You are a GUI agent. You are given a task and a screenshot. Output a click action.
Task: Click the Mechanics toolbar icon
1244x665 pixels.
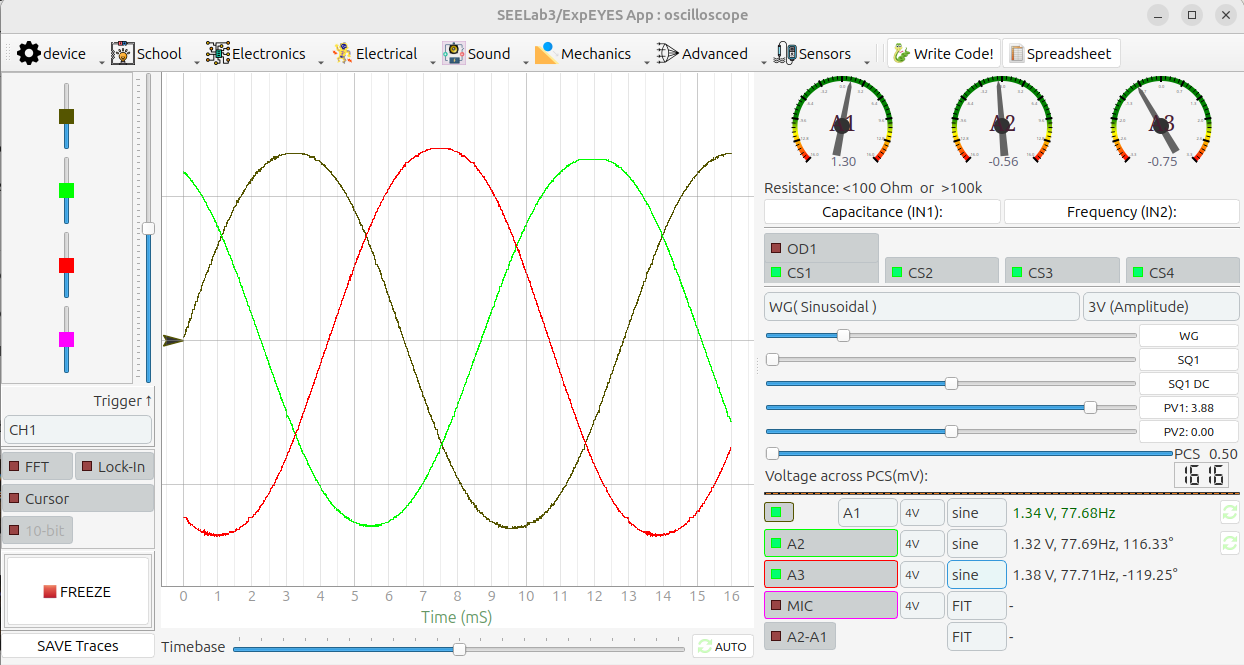[545, 54]
